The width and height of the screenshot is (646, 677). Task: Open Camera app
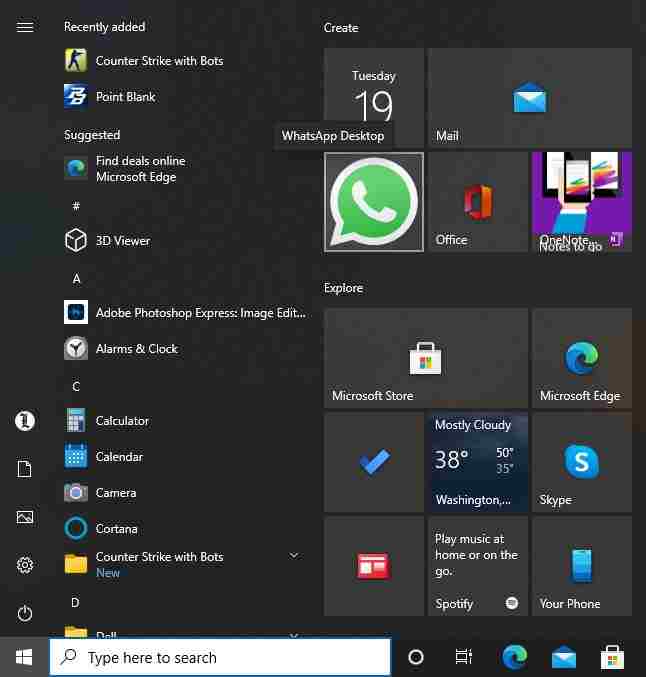[184, 493]
